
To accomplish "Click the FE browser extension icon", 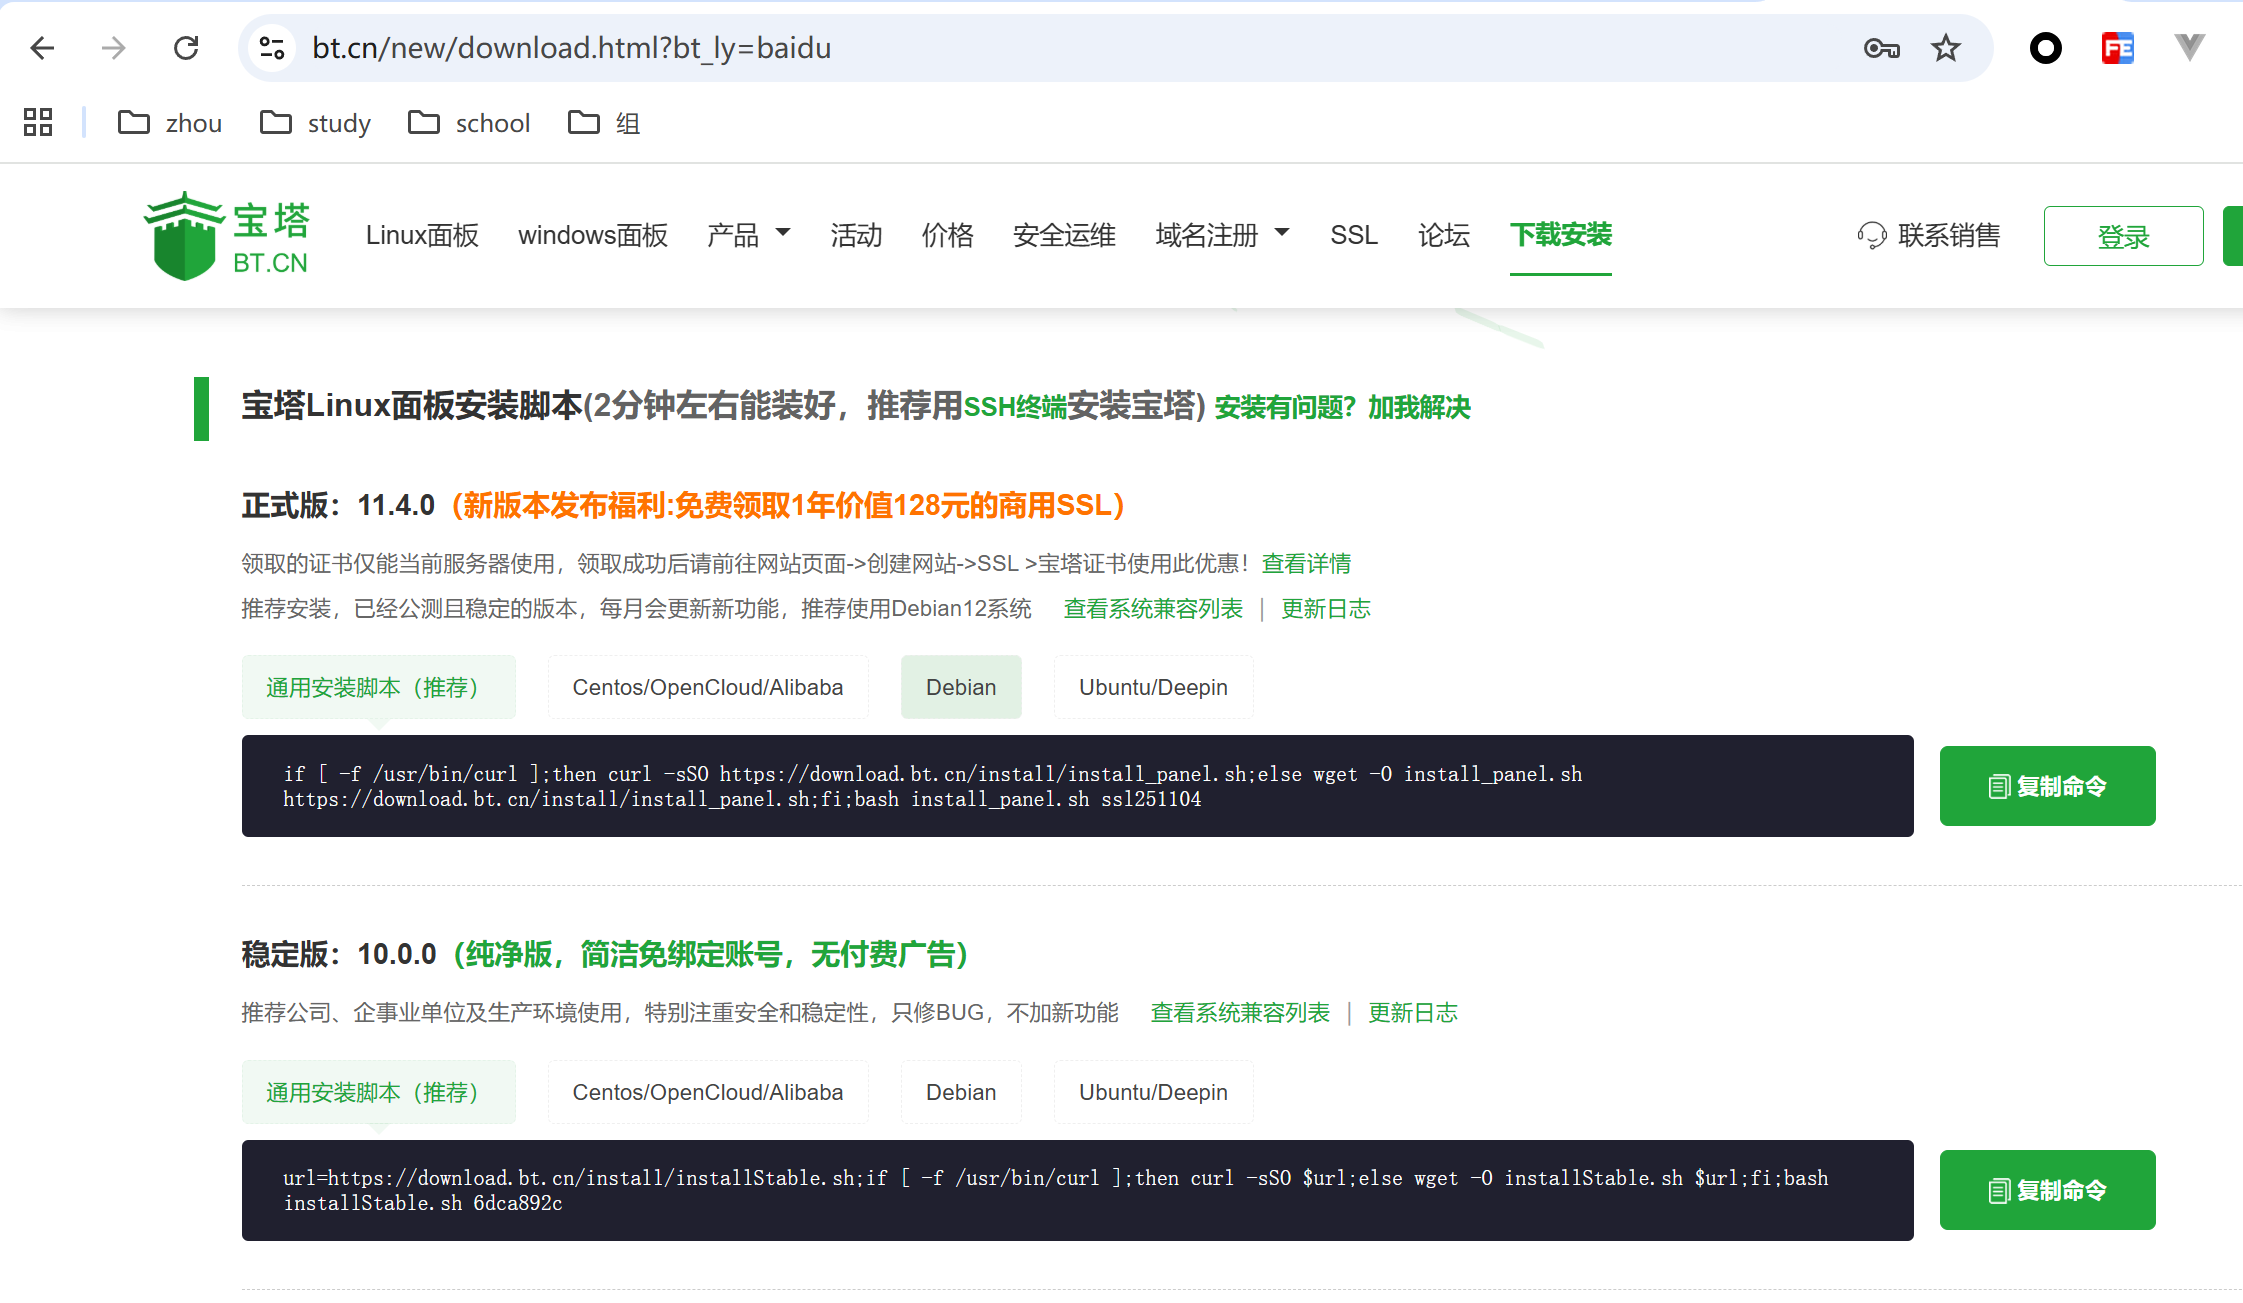I will point(2117,48).
